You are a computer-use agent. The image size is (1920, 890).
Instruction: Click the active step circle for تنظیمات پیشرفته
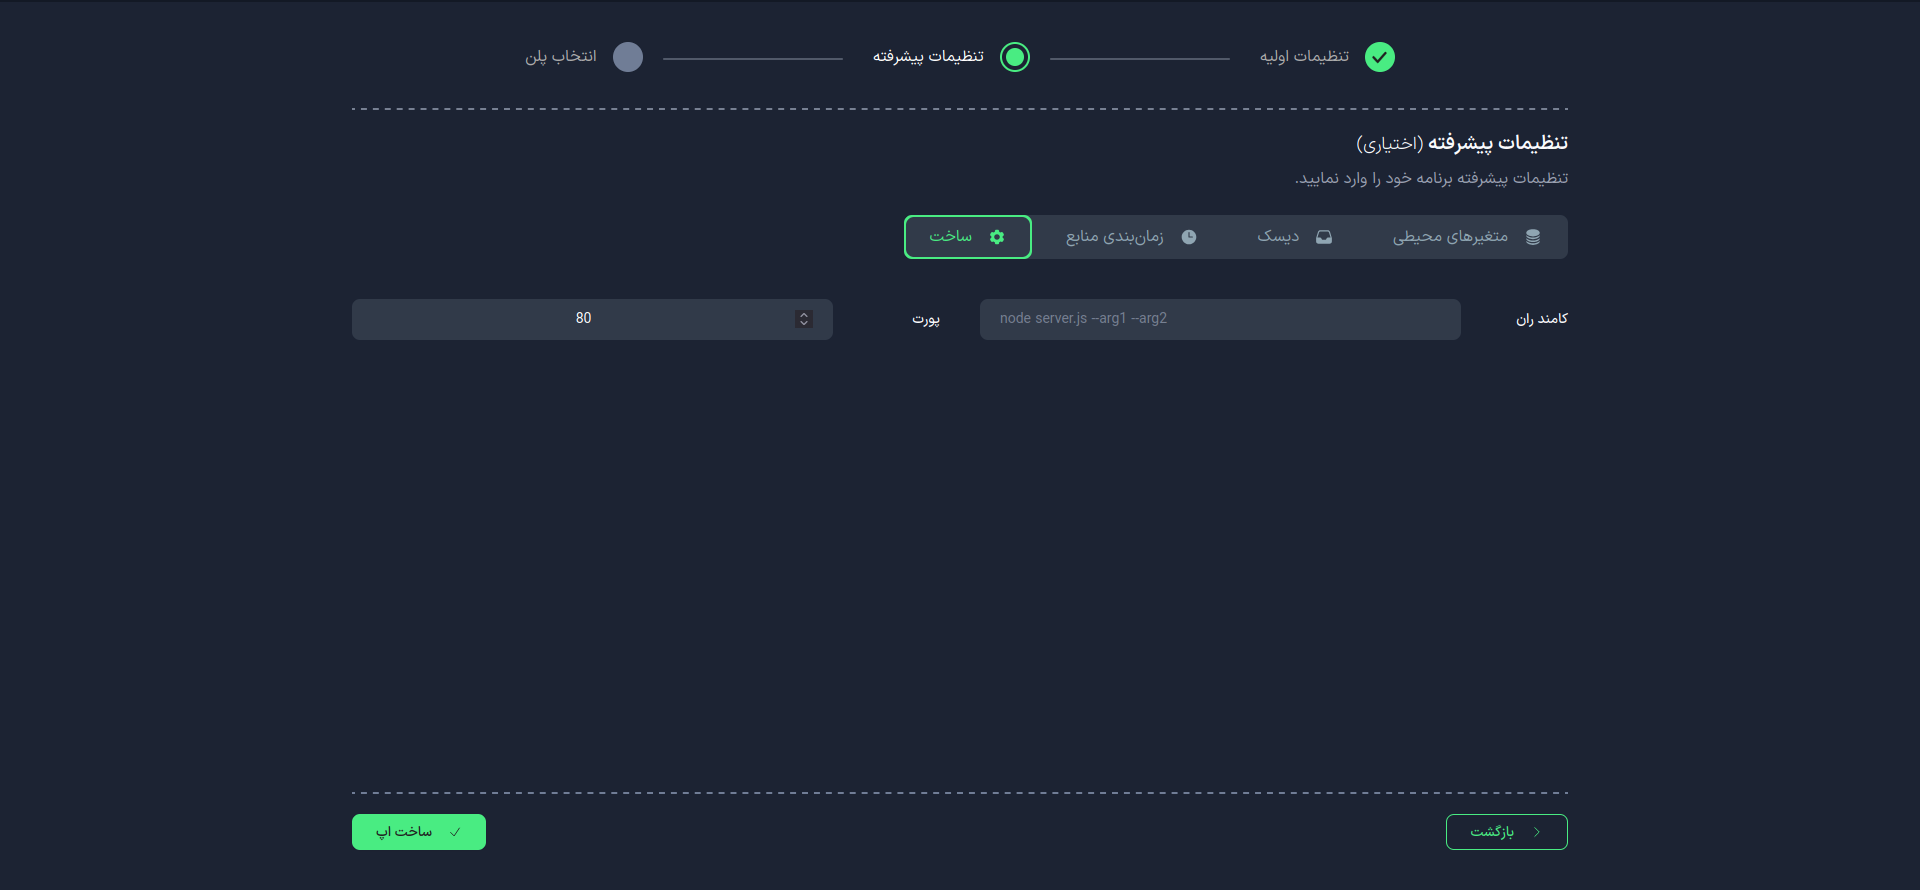pos(1015,57)
